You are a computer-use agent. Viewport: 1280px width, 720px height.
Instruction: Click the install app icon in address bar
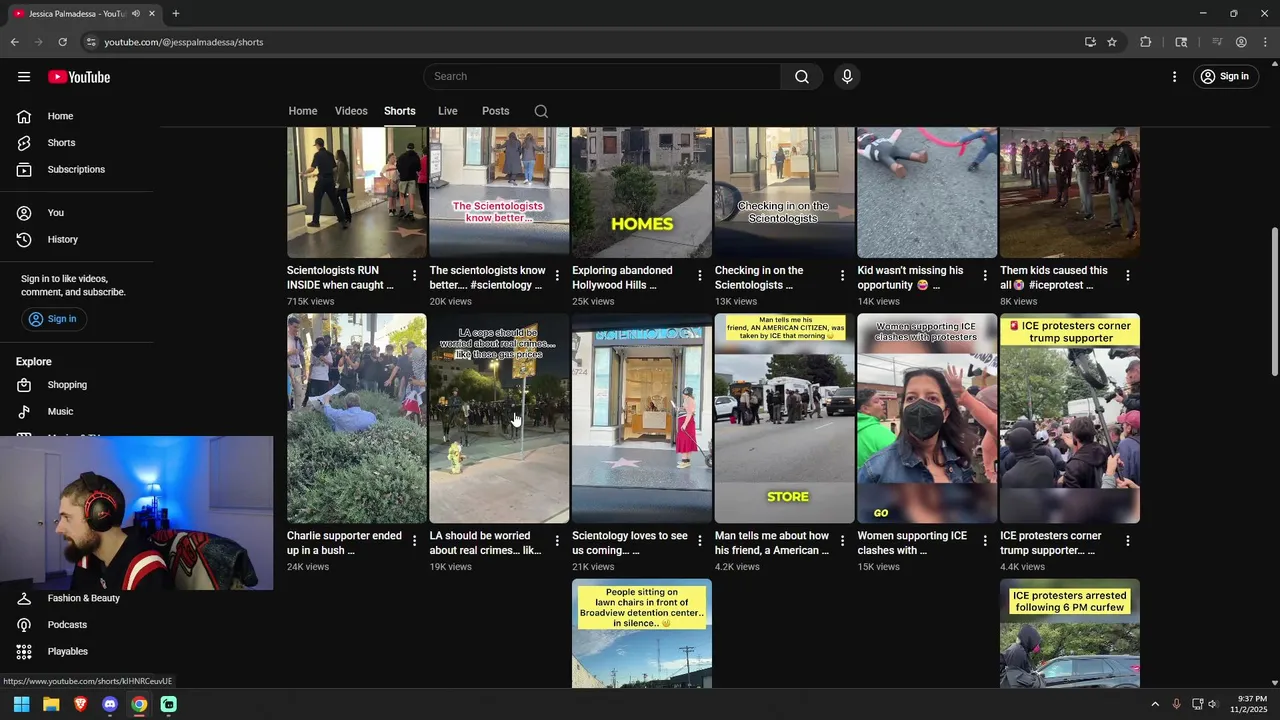(x=1090, y=42)
